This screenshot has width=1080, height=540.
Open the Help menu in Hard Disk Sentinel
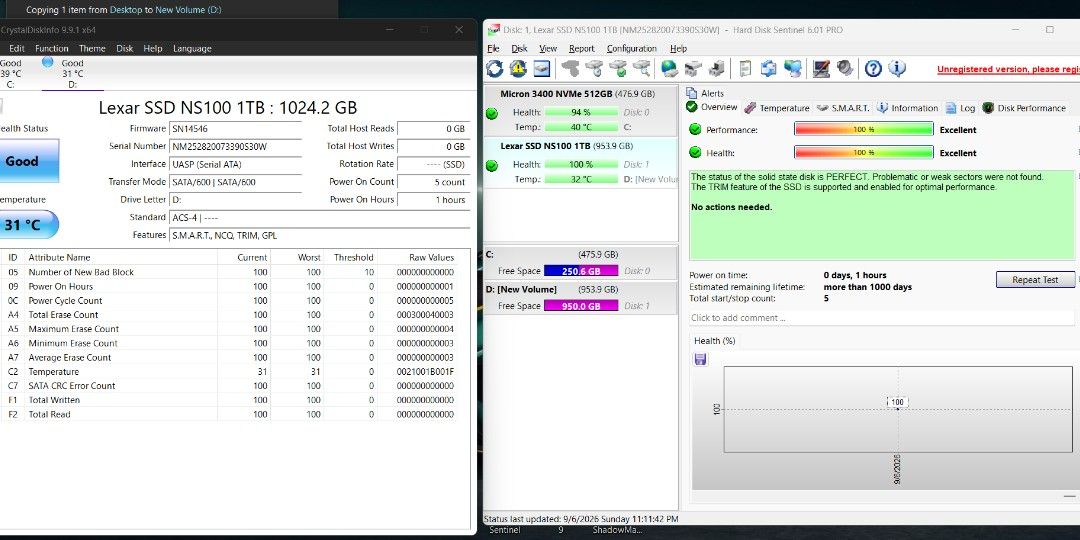[678, 49]
